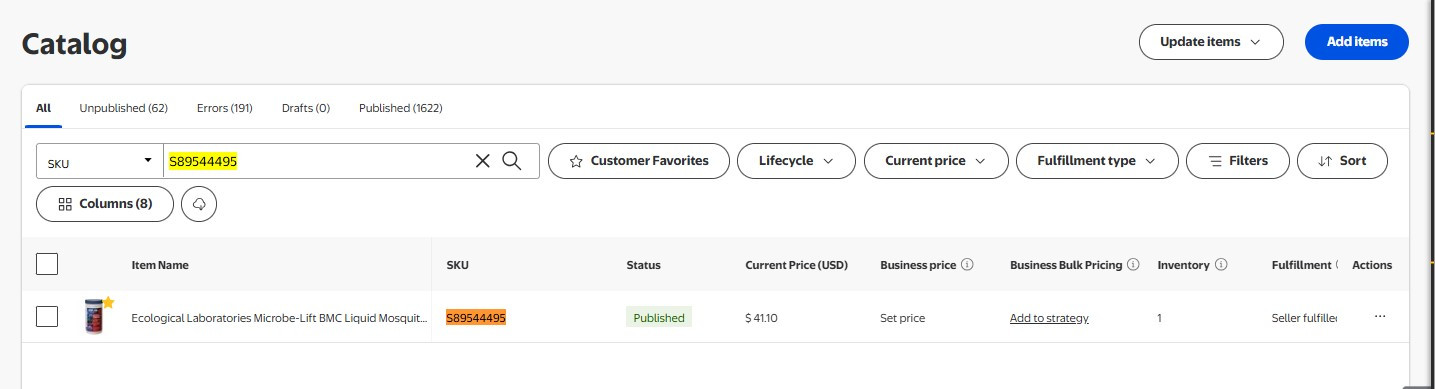
Task: Switch to the Errors (191) tab
Action: point(225,108)
